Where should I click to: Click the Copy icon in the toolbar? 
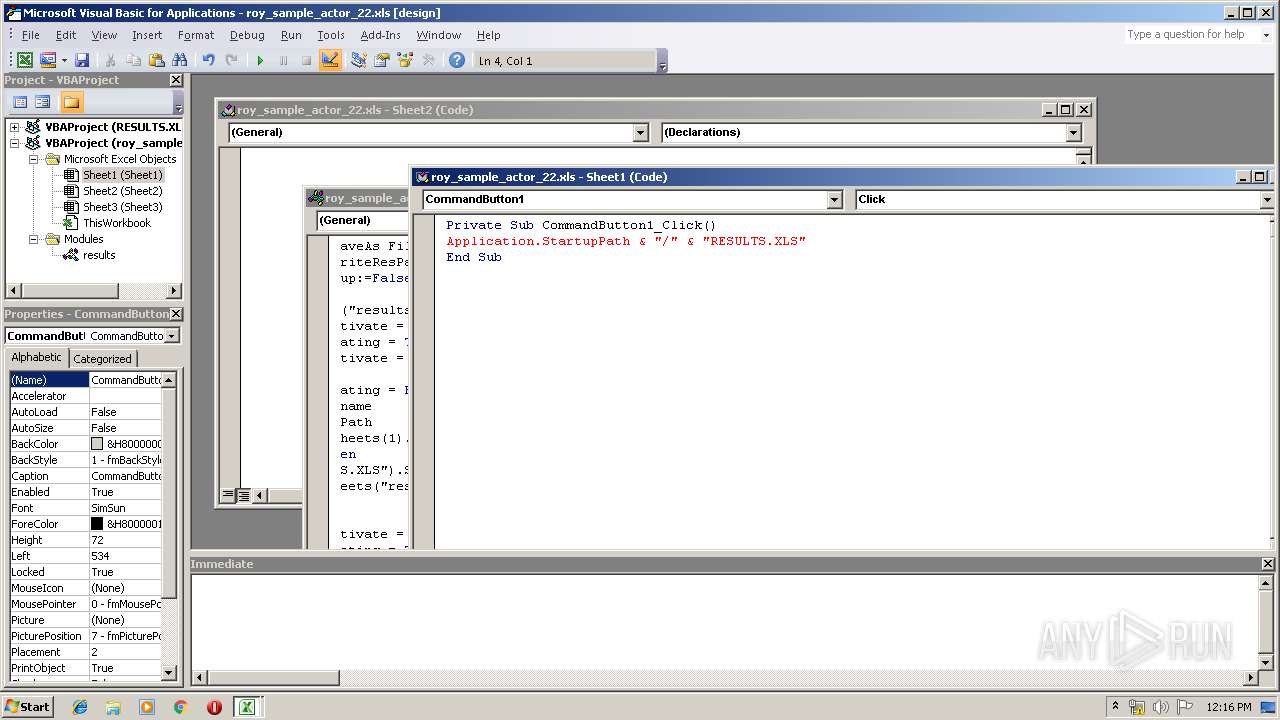tap(133, 61)
